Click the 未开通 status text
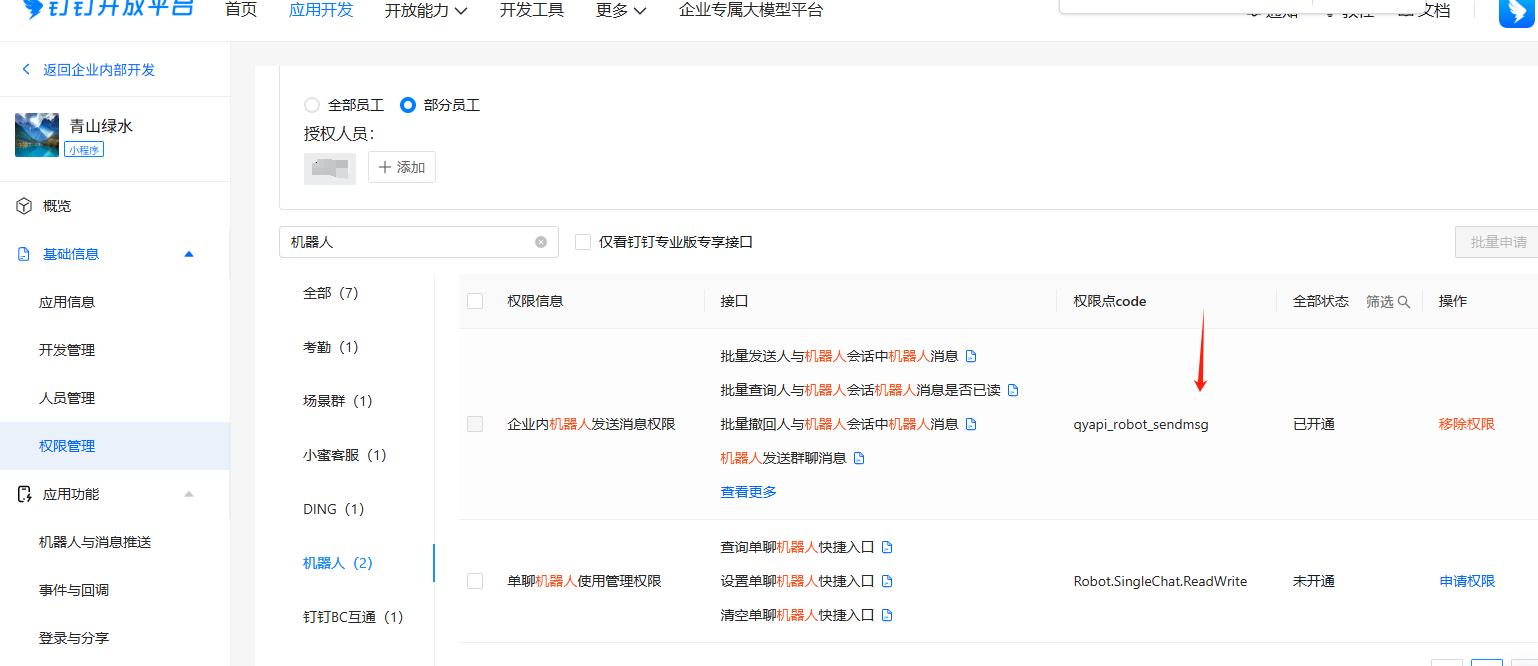Image resolution: width=1538 pixels, height=666 pixels. pyautogui.click(x=1314, y=581)
